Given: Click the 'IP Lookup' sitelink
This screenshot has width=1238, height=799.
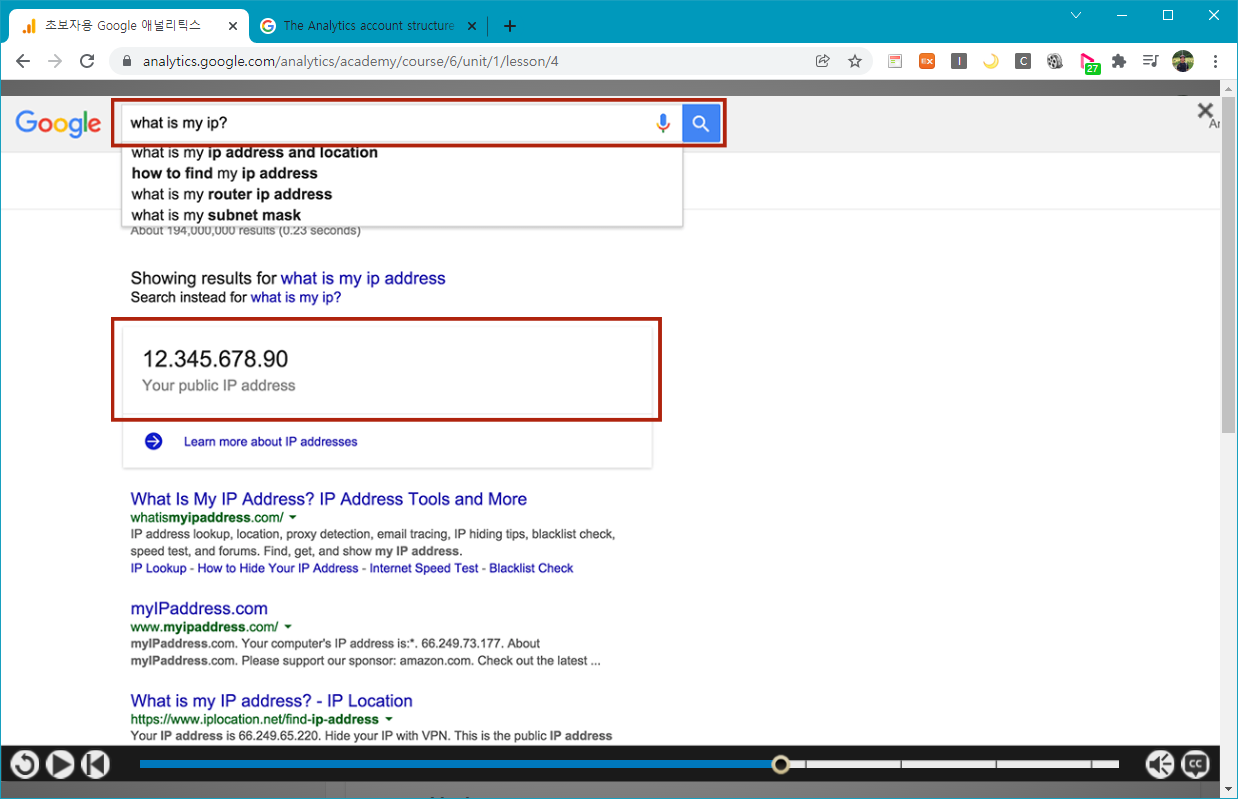Looking at the screenshot, I should [158, 568].
